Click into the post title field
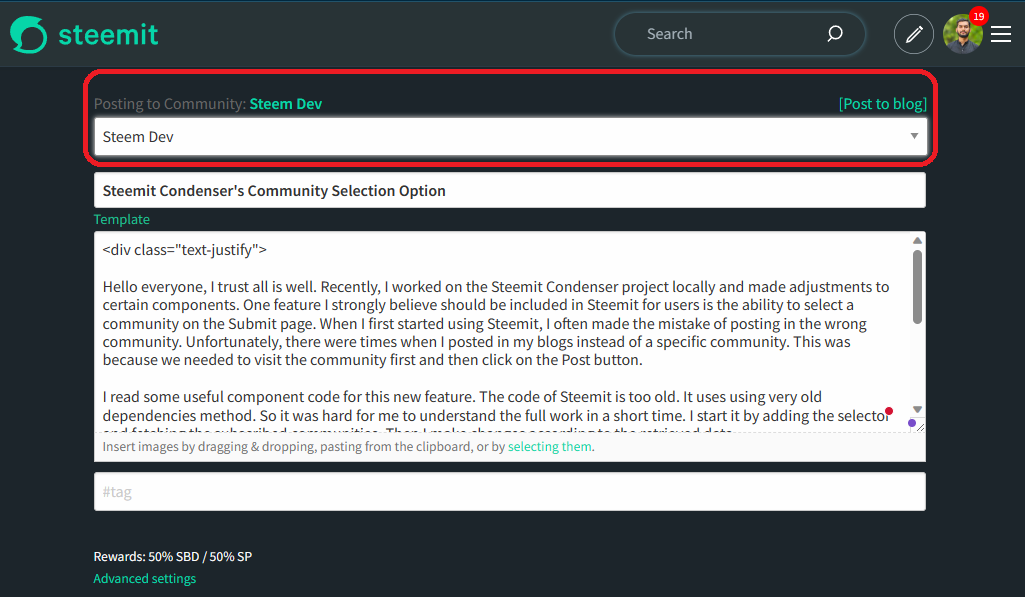Image resolution: width=1025 pixels, height=597 pixels. click(x=510, y=190)
